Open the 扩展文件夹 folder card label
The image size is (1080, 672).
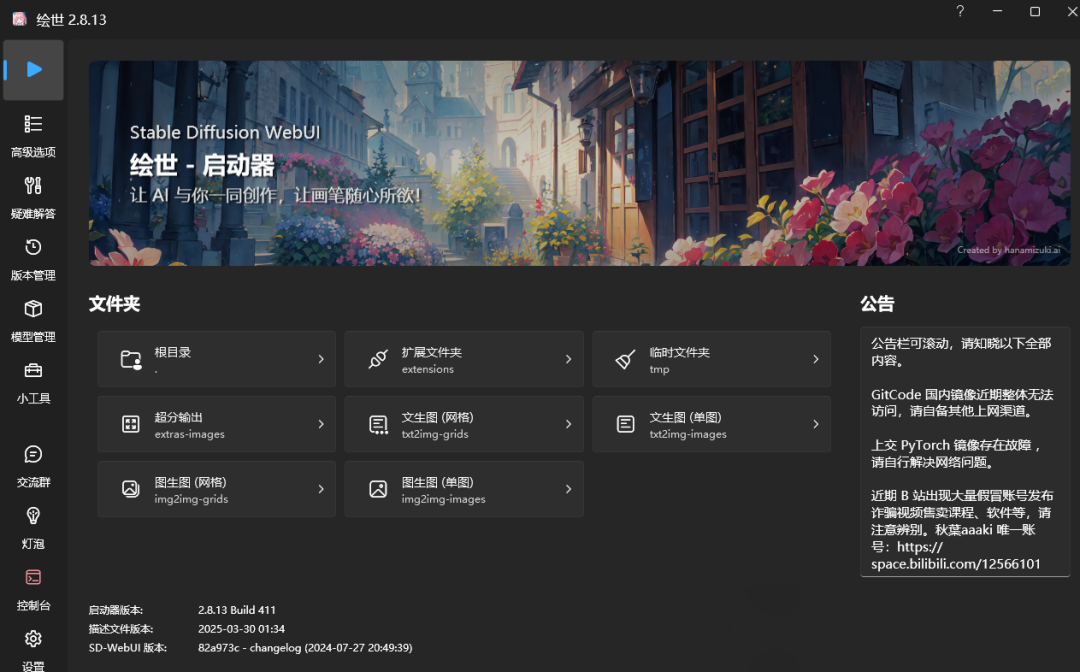coord(431,352)
